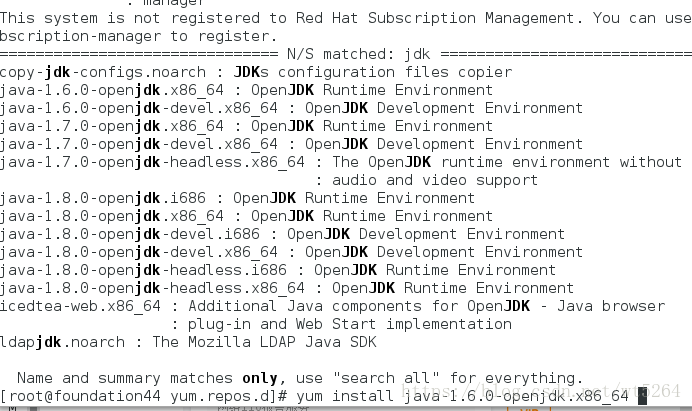Select java-1.6.0-openjdk-devel.x86_64 line
This screenshot has width=692, height=411.
click(x=291, y=108)
